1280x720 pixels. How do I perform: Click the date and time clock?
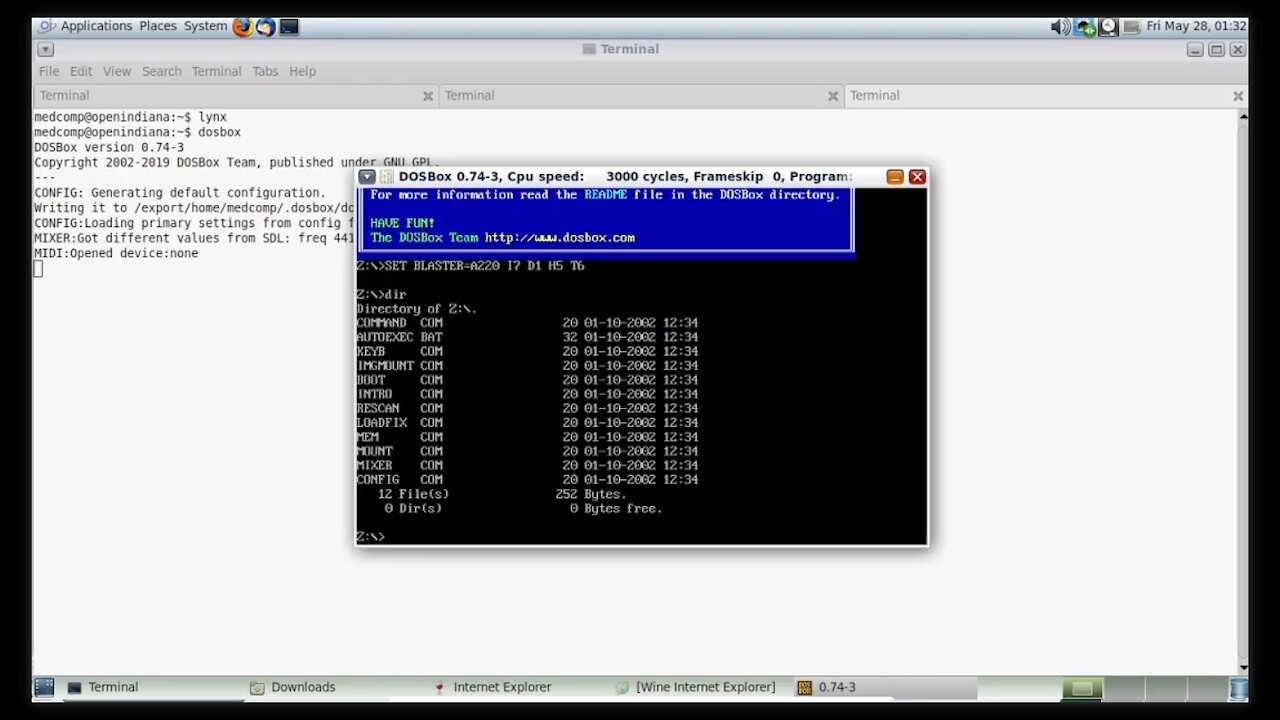click(x=1196, y=27)
